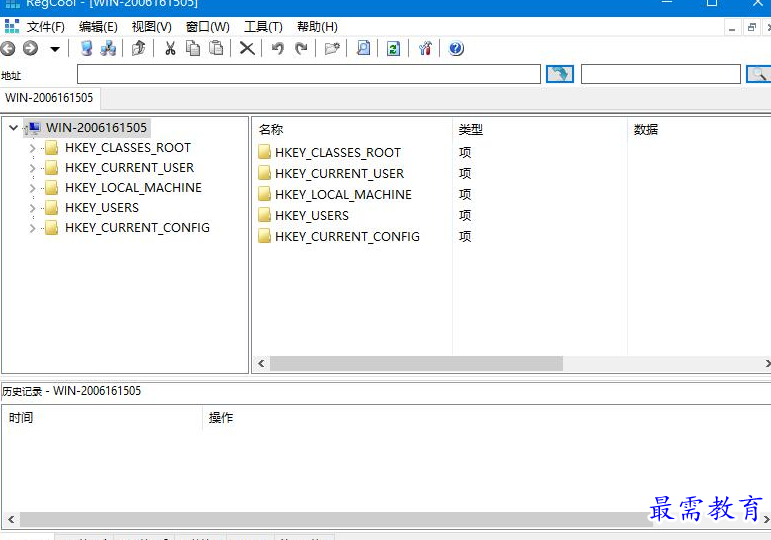Click the history panel scroll-left arrow
The height and width of the screenshot is (540, 771).
(x=11, y=519)
